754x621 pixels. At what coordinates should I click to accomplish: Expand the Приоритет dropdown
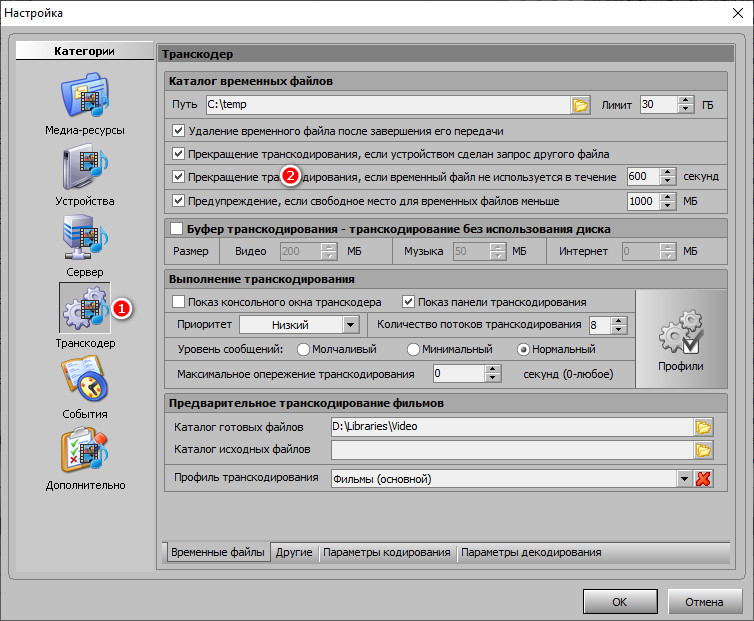coord(349,325)
